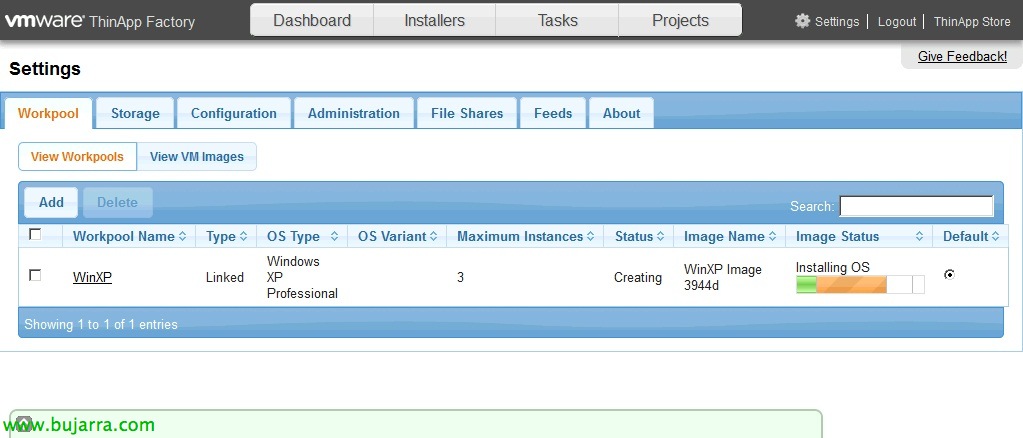
Task: Click Showing 1 to 1 of 1 entries
Action: [x=101, y=324]
